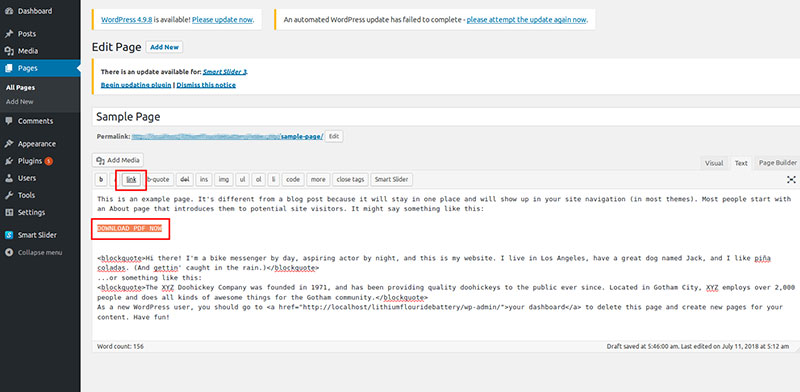
Task: Open Add New under Pages menu
Action: [19, 102]
